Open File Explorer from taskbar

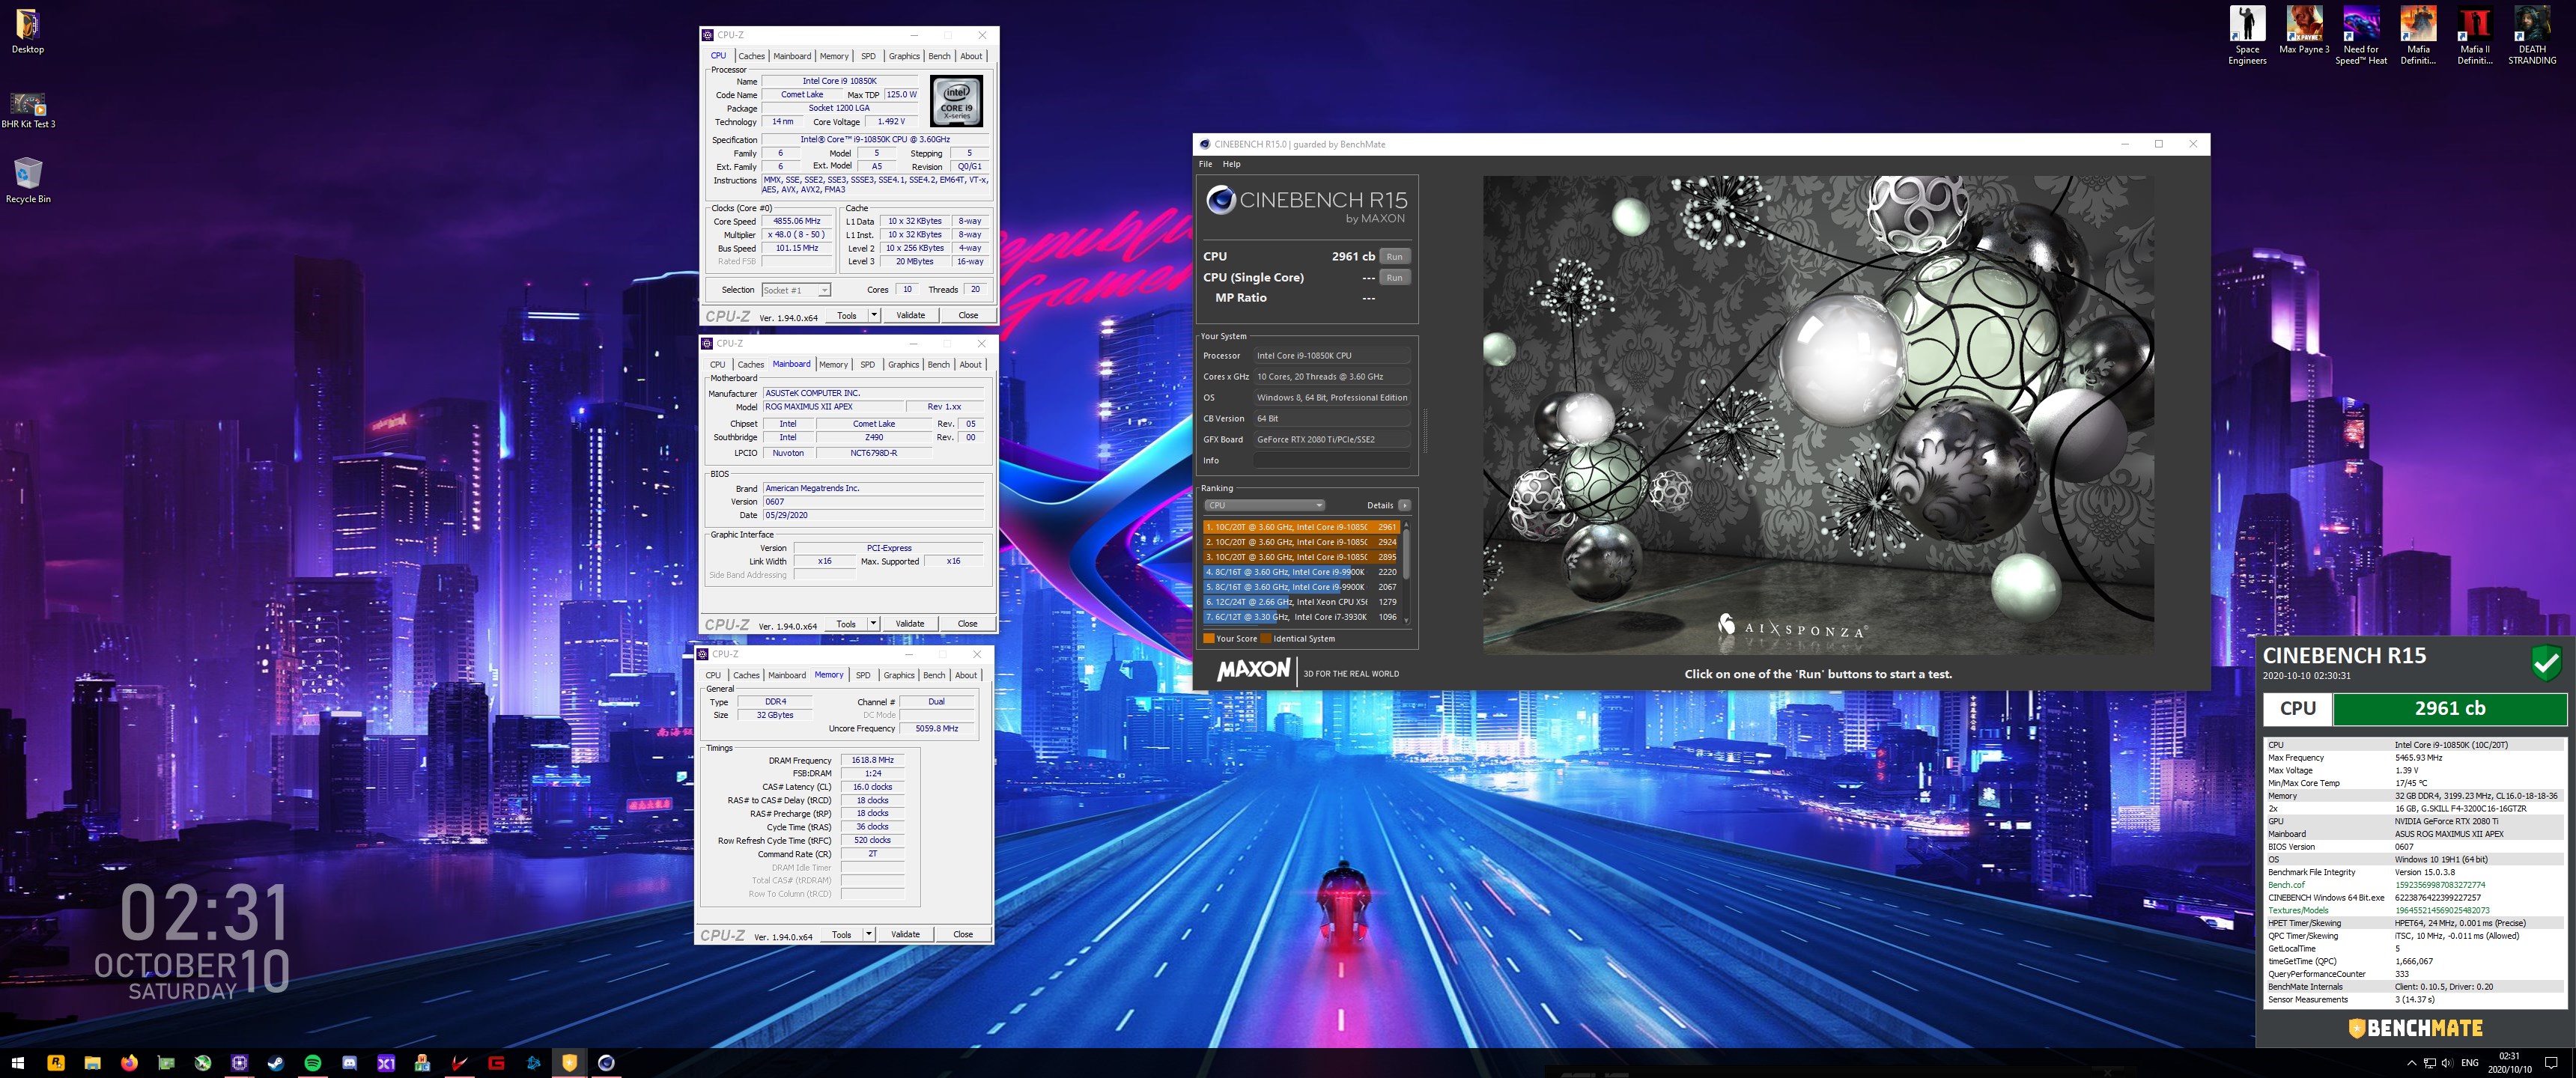[93, 1063]
